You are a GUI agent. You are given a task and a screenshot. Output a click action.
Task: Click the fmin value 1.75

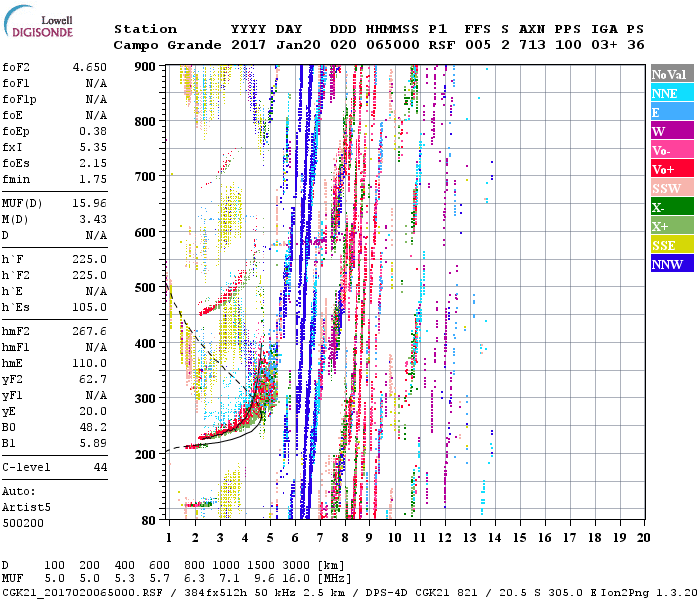[93, 179]
